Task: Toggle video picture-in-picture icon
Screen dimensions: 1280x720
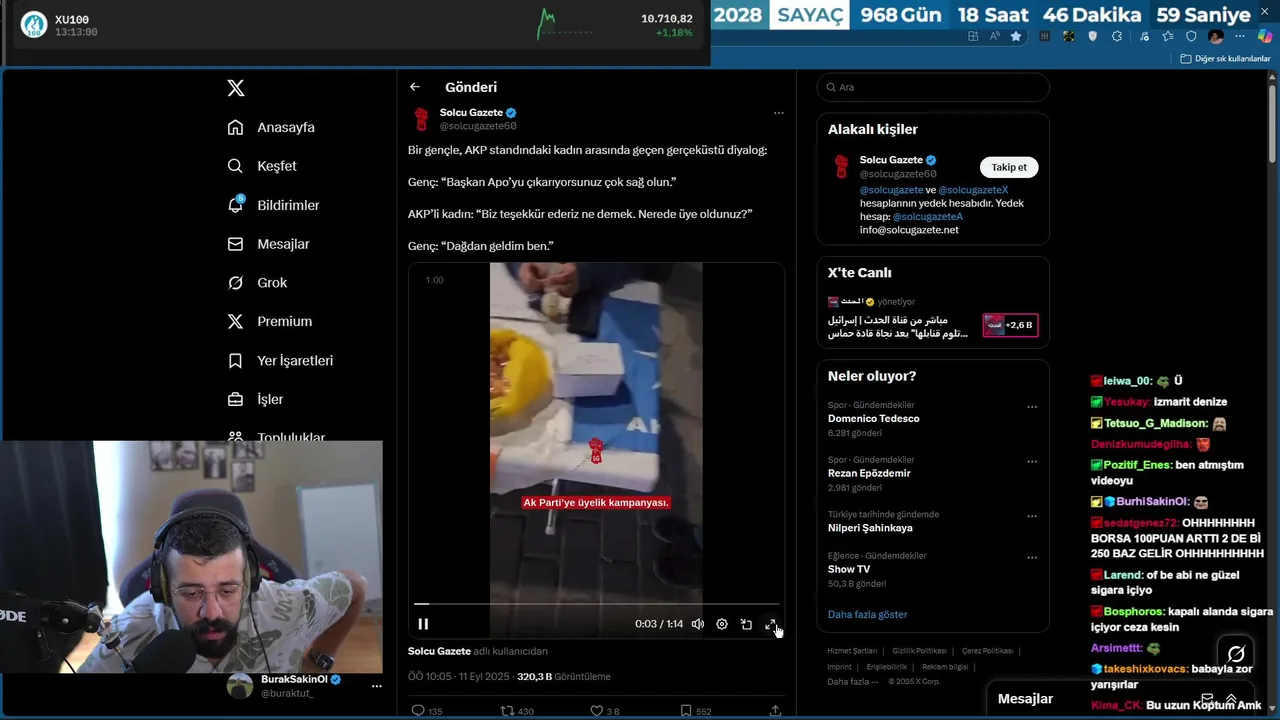Action: point(746,624)
